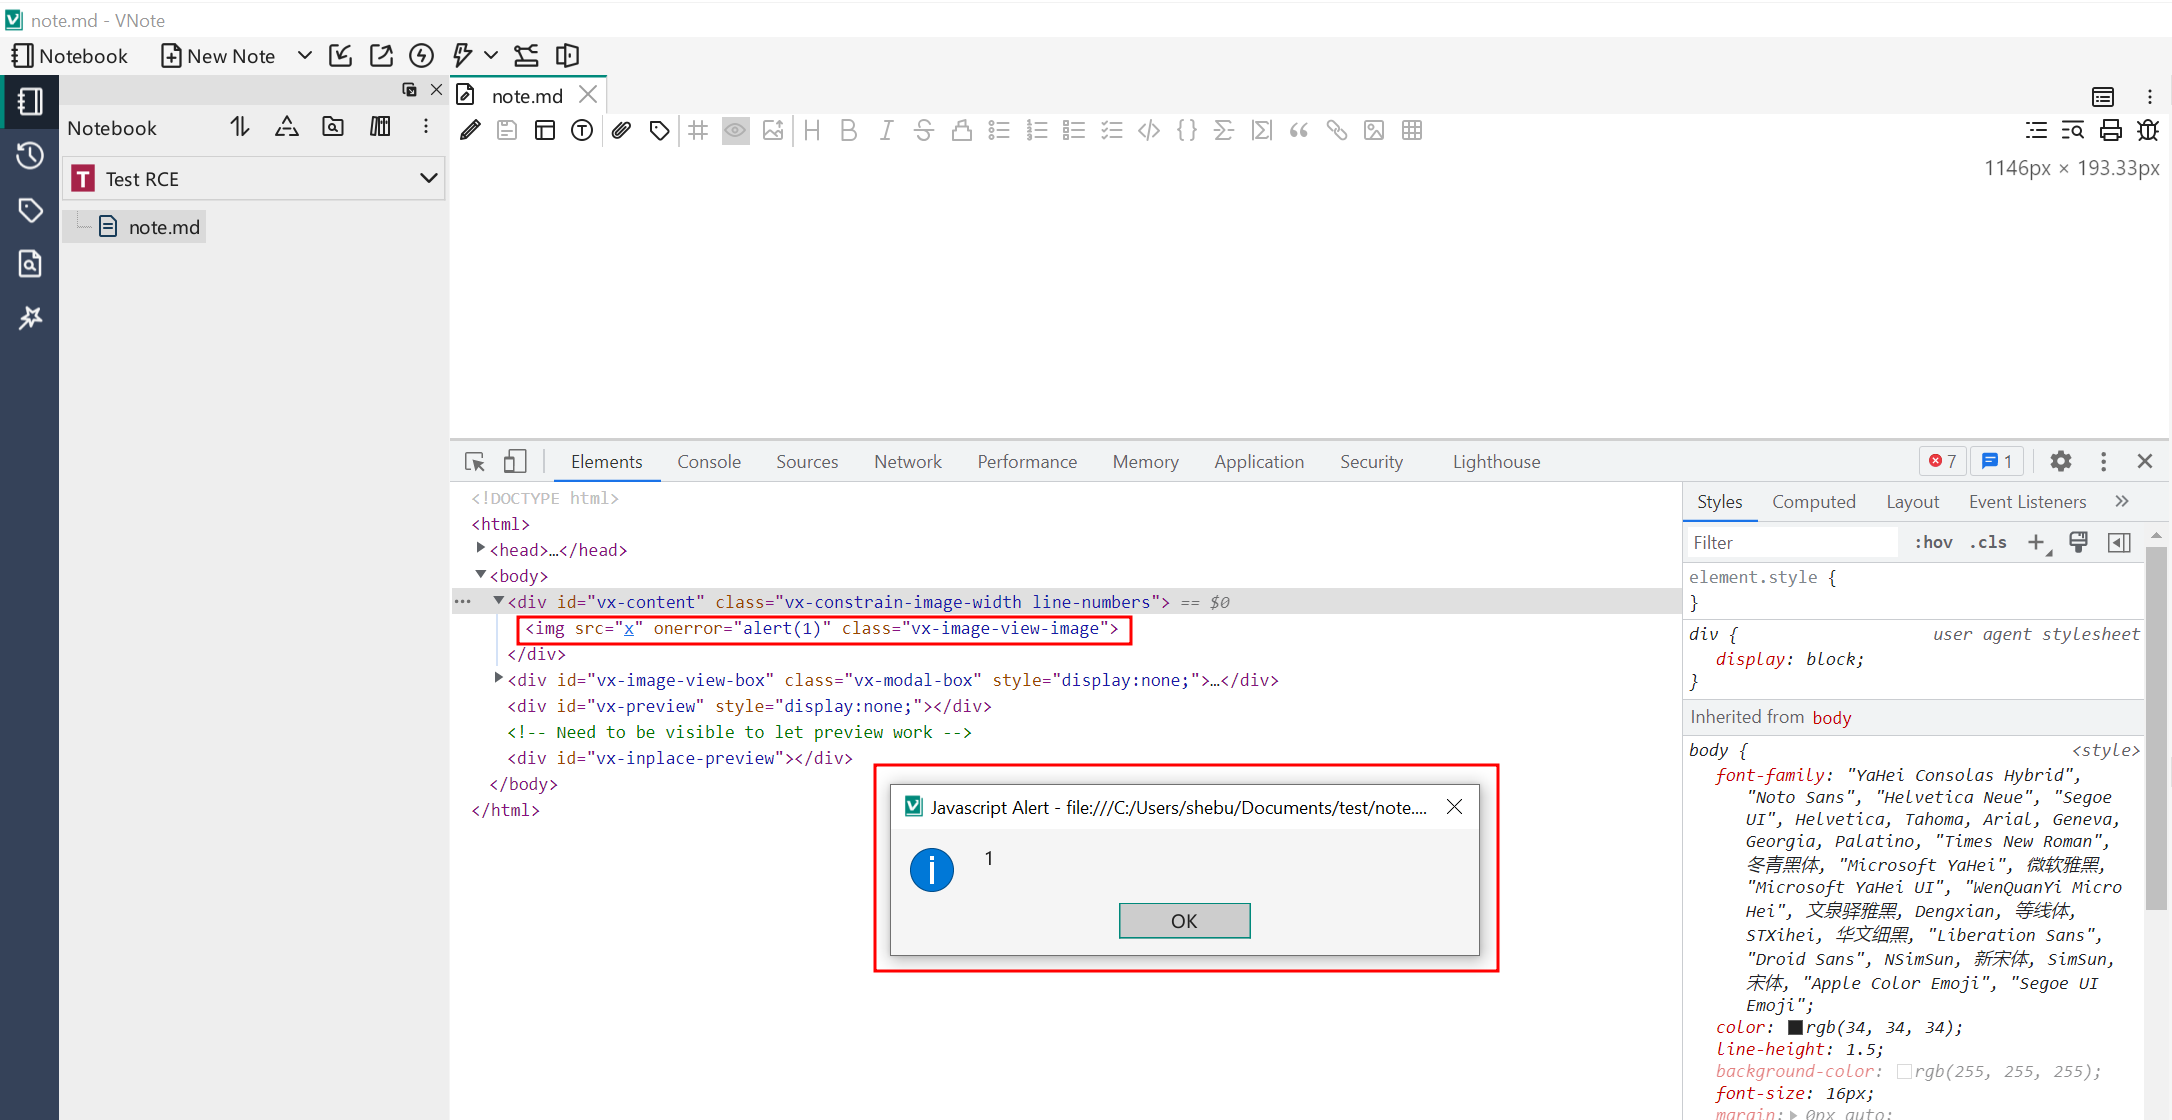Open the Network tab in DevTools
This screenshot has height=1120, width=2172.
pyautogui.click(x=908, y=462)
